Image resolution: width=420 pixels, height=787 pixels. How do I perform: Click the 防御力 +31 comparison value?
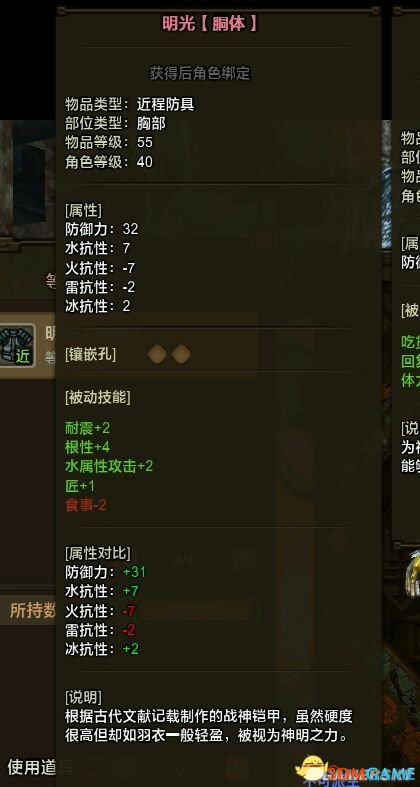(x=134, y=572)
